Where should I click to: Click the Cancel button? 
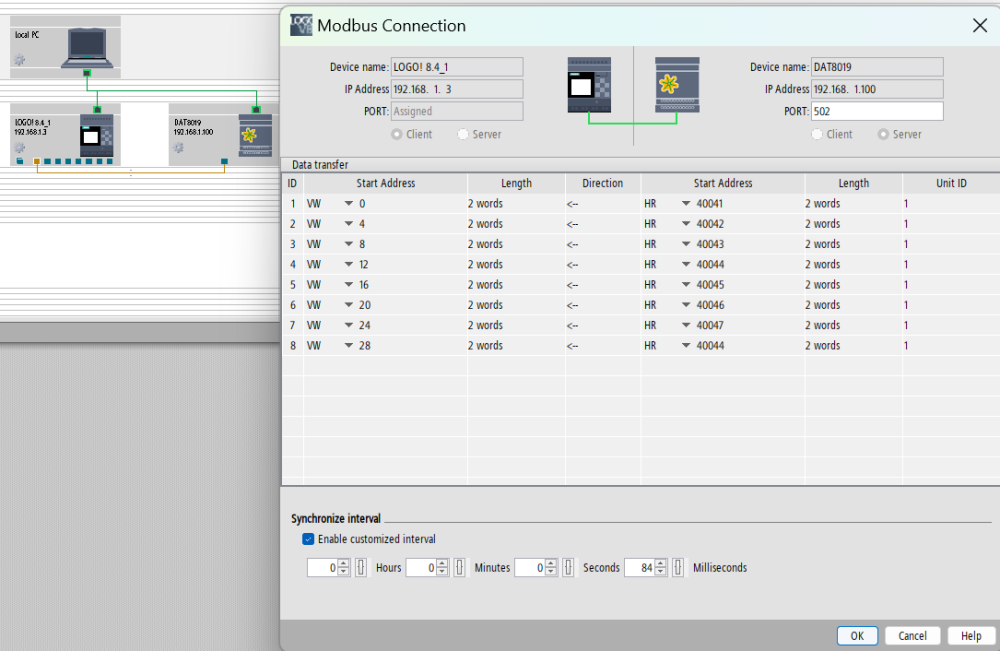click(912, 636)
